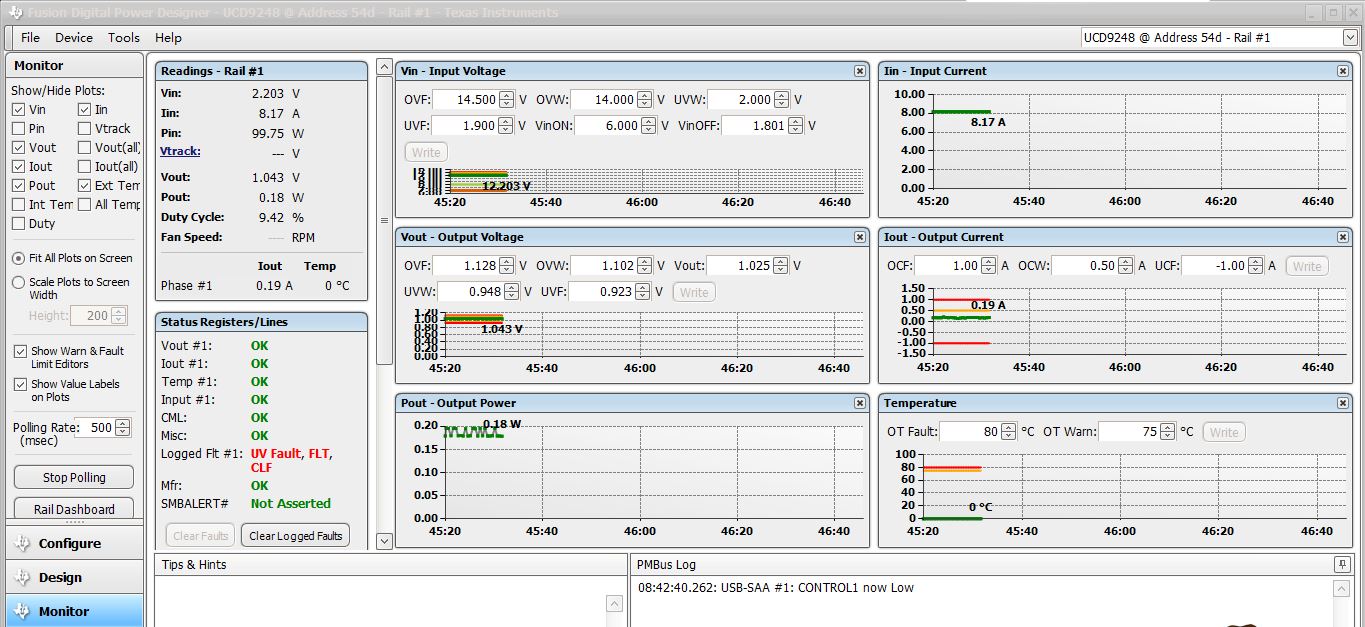Click Vout OVF 1.128 stepper arrows
1365x627 pixels.
tap(506, 266)
